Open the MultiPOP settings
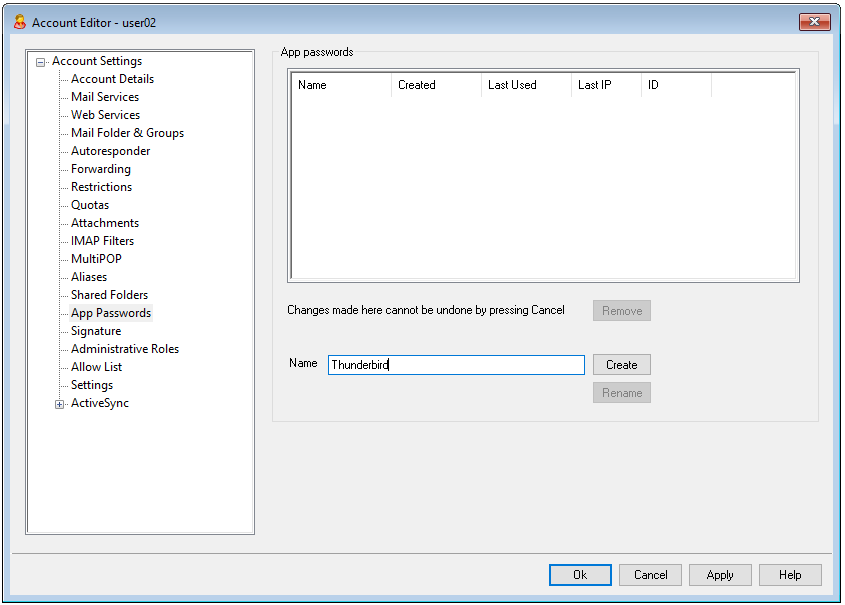 pyautogui.click(x=95, y=259)
